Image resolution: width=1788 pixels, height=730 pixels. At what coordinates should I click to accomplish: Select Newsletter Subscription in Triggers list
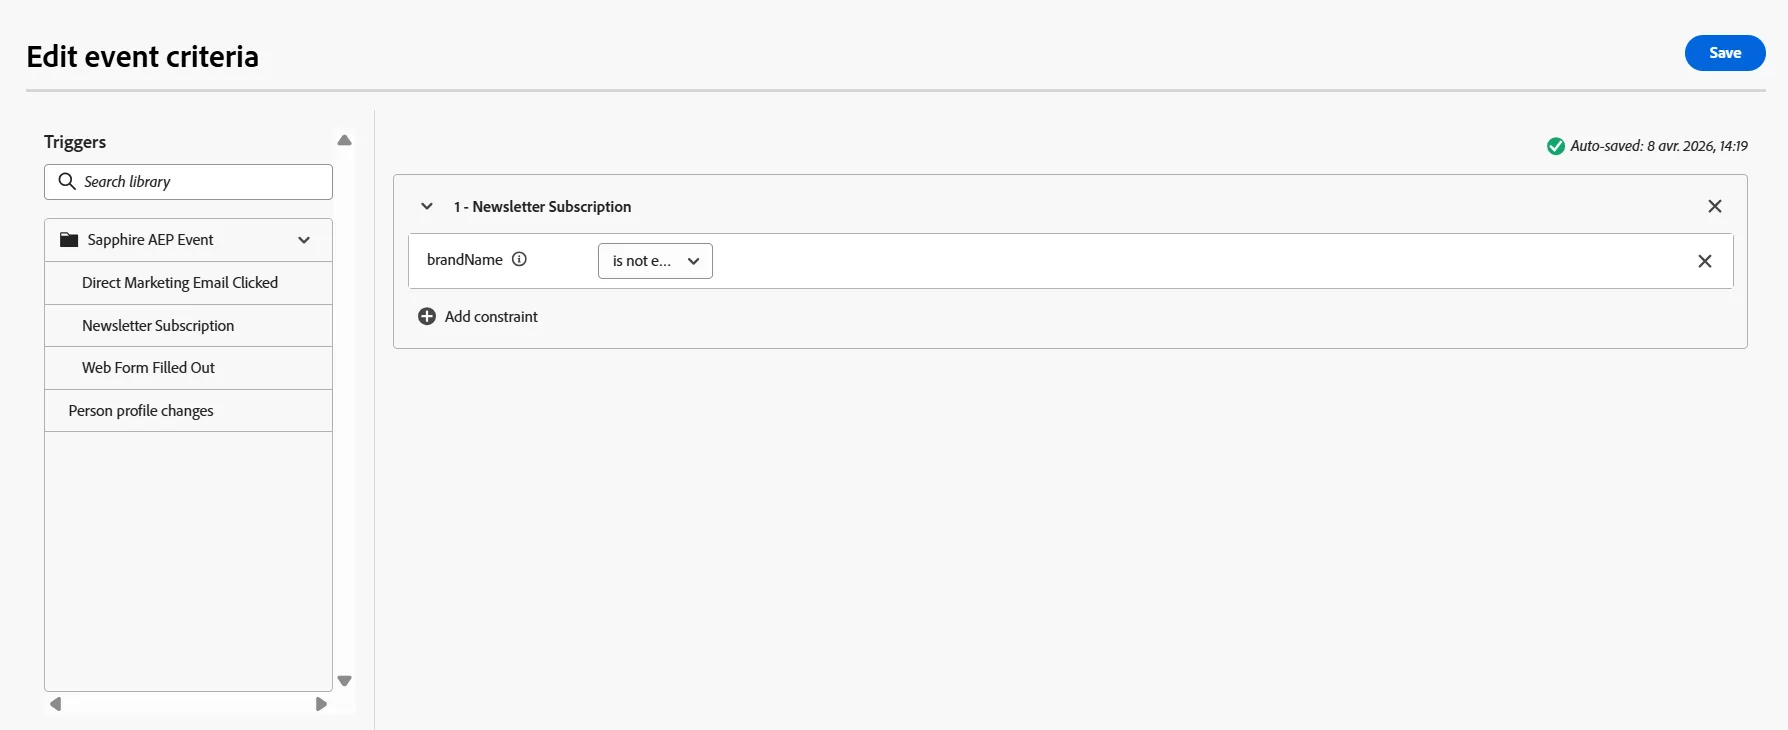(x=188, y=326)
